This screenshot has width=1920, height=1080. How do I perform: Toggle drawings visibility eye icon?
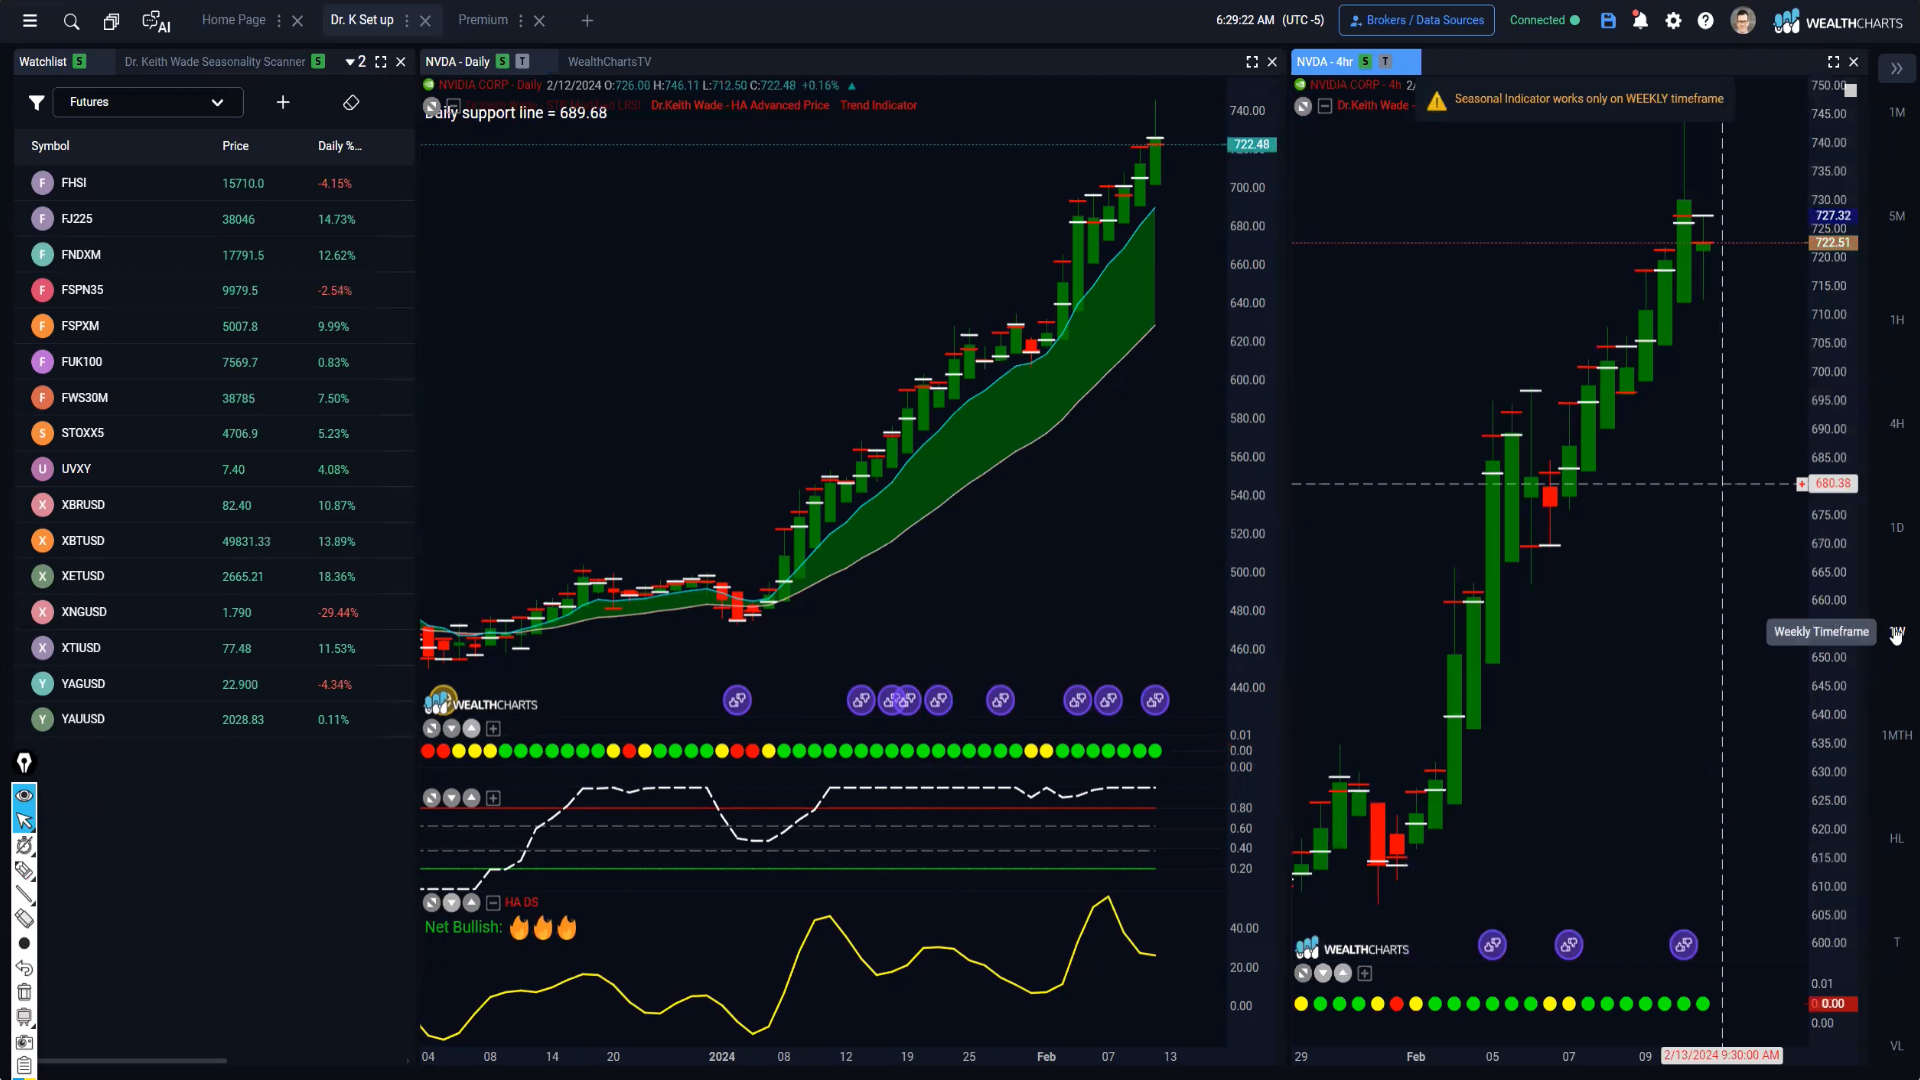coord(24,795)
